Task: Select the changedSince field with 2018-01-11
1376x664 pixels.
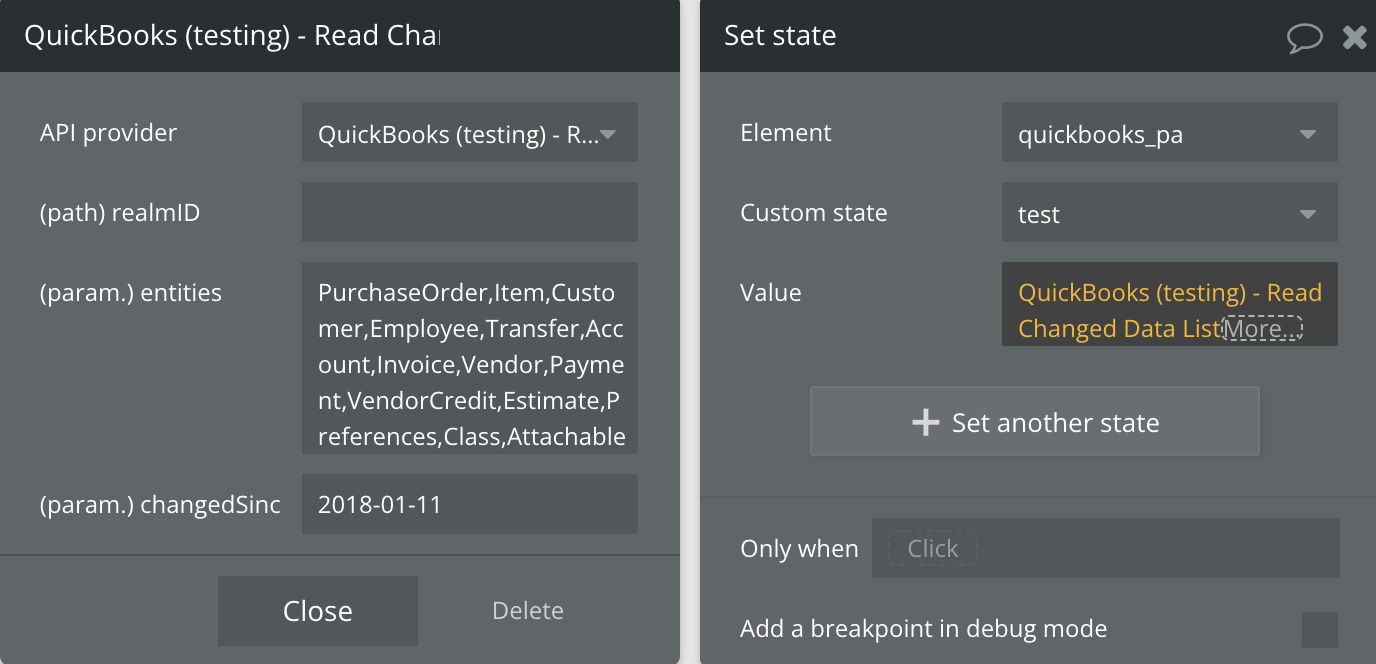Action: pyautogui.click(x=470, y=504)
